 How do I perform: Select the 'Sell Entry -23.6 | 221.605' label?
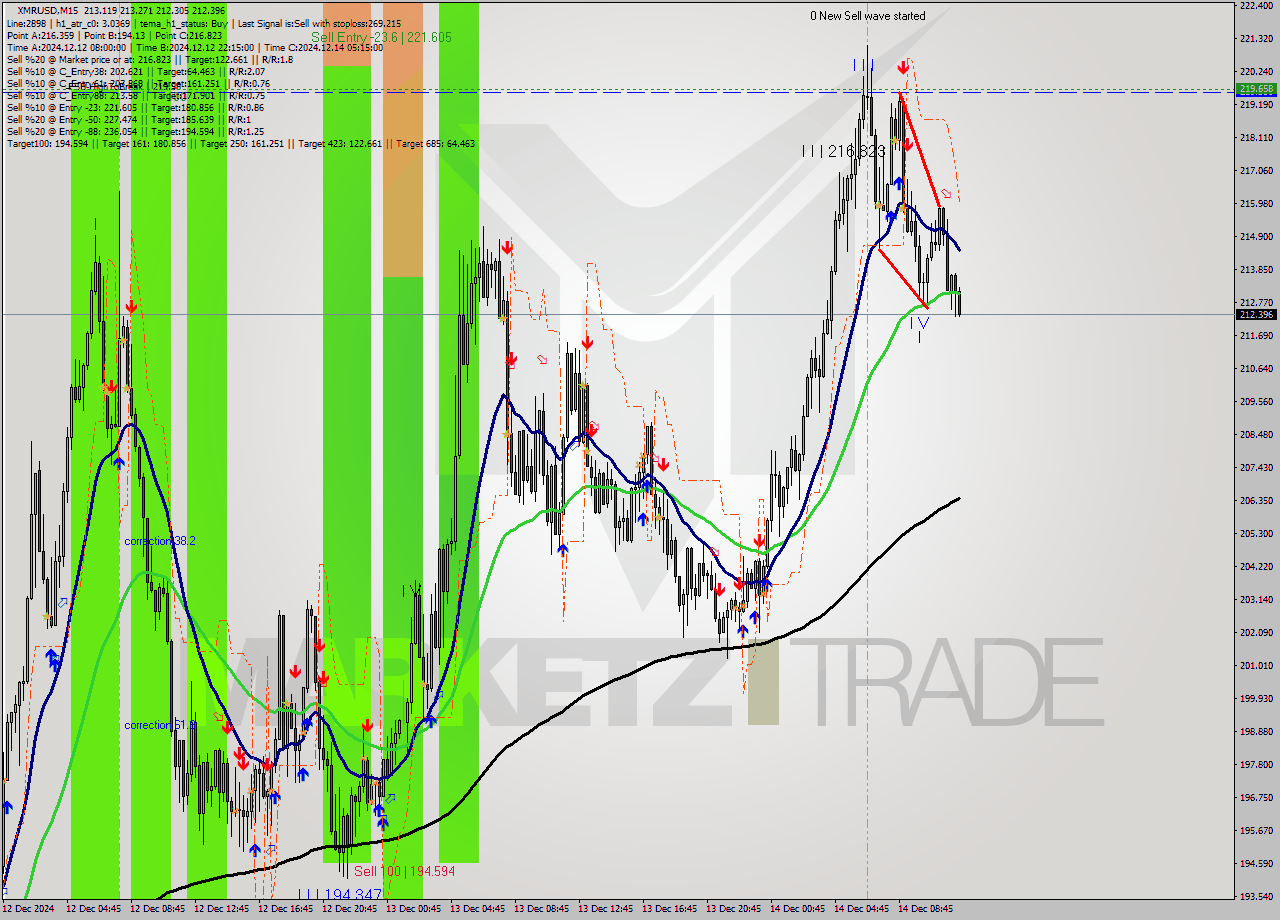381,37
